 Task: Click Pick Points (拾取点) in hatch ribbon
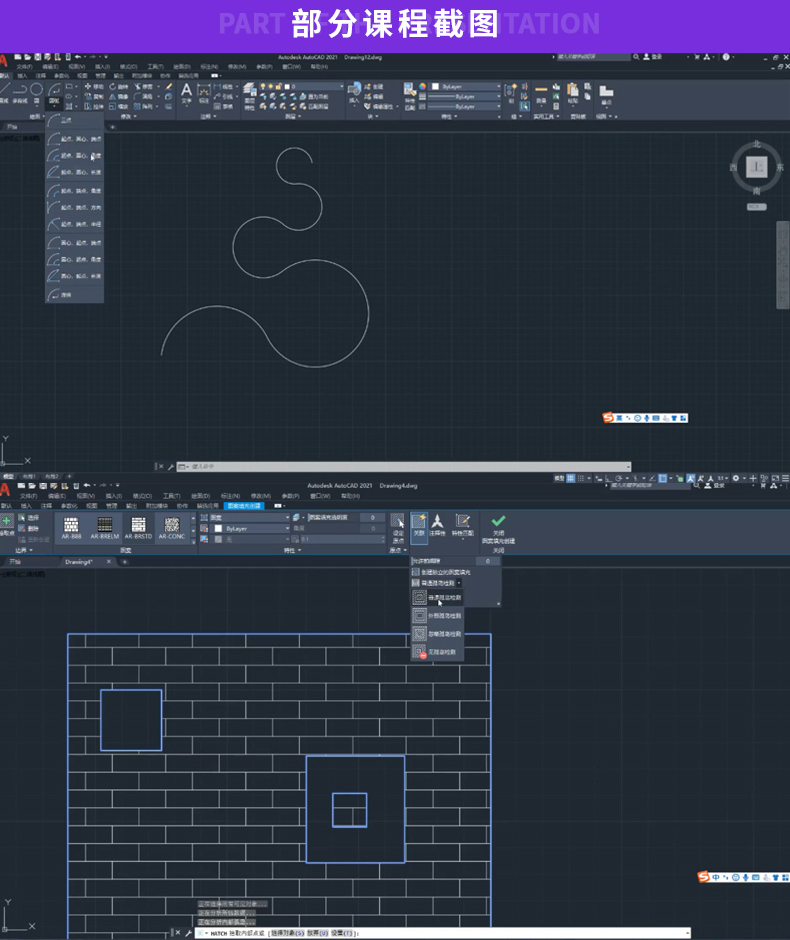point(7,522)
